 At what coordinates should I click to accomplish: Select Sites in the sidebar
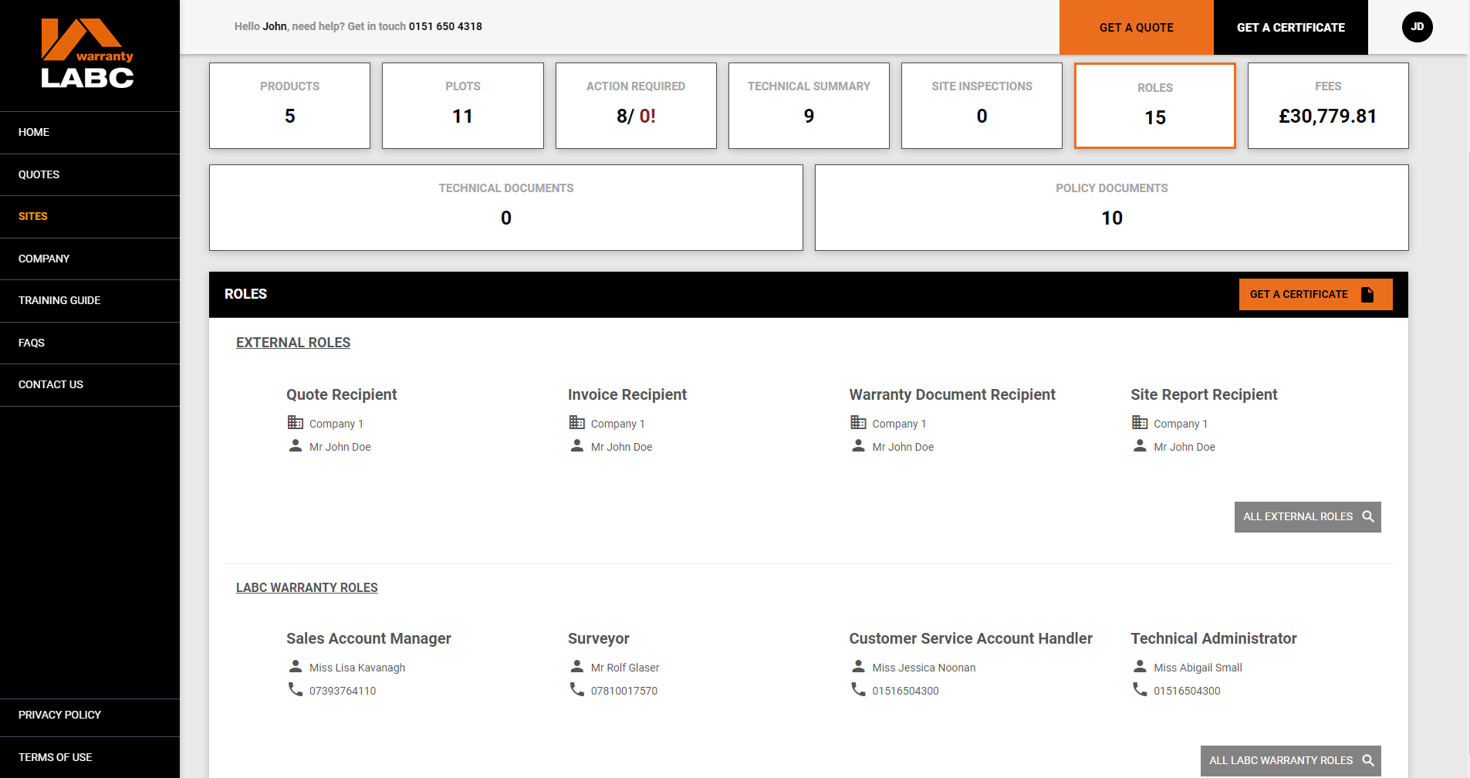point(90,216)
